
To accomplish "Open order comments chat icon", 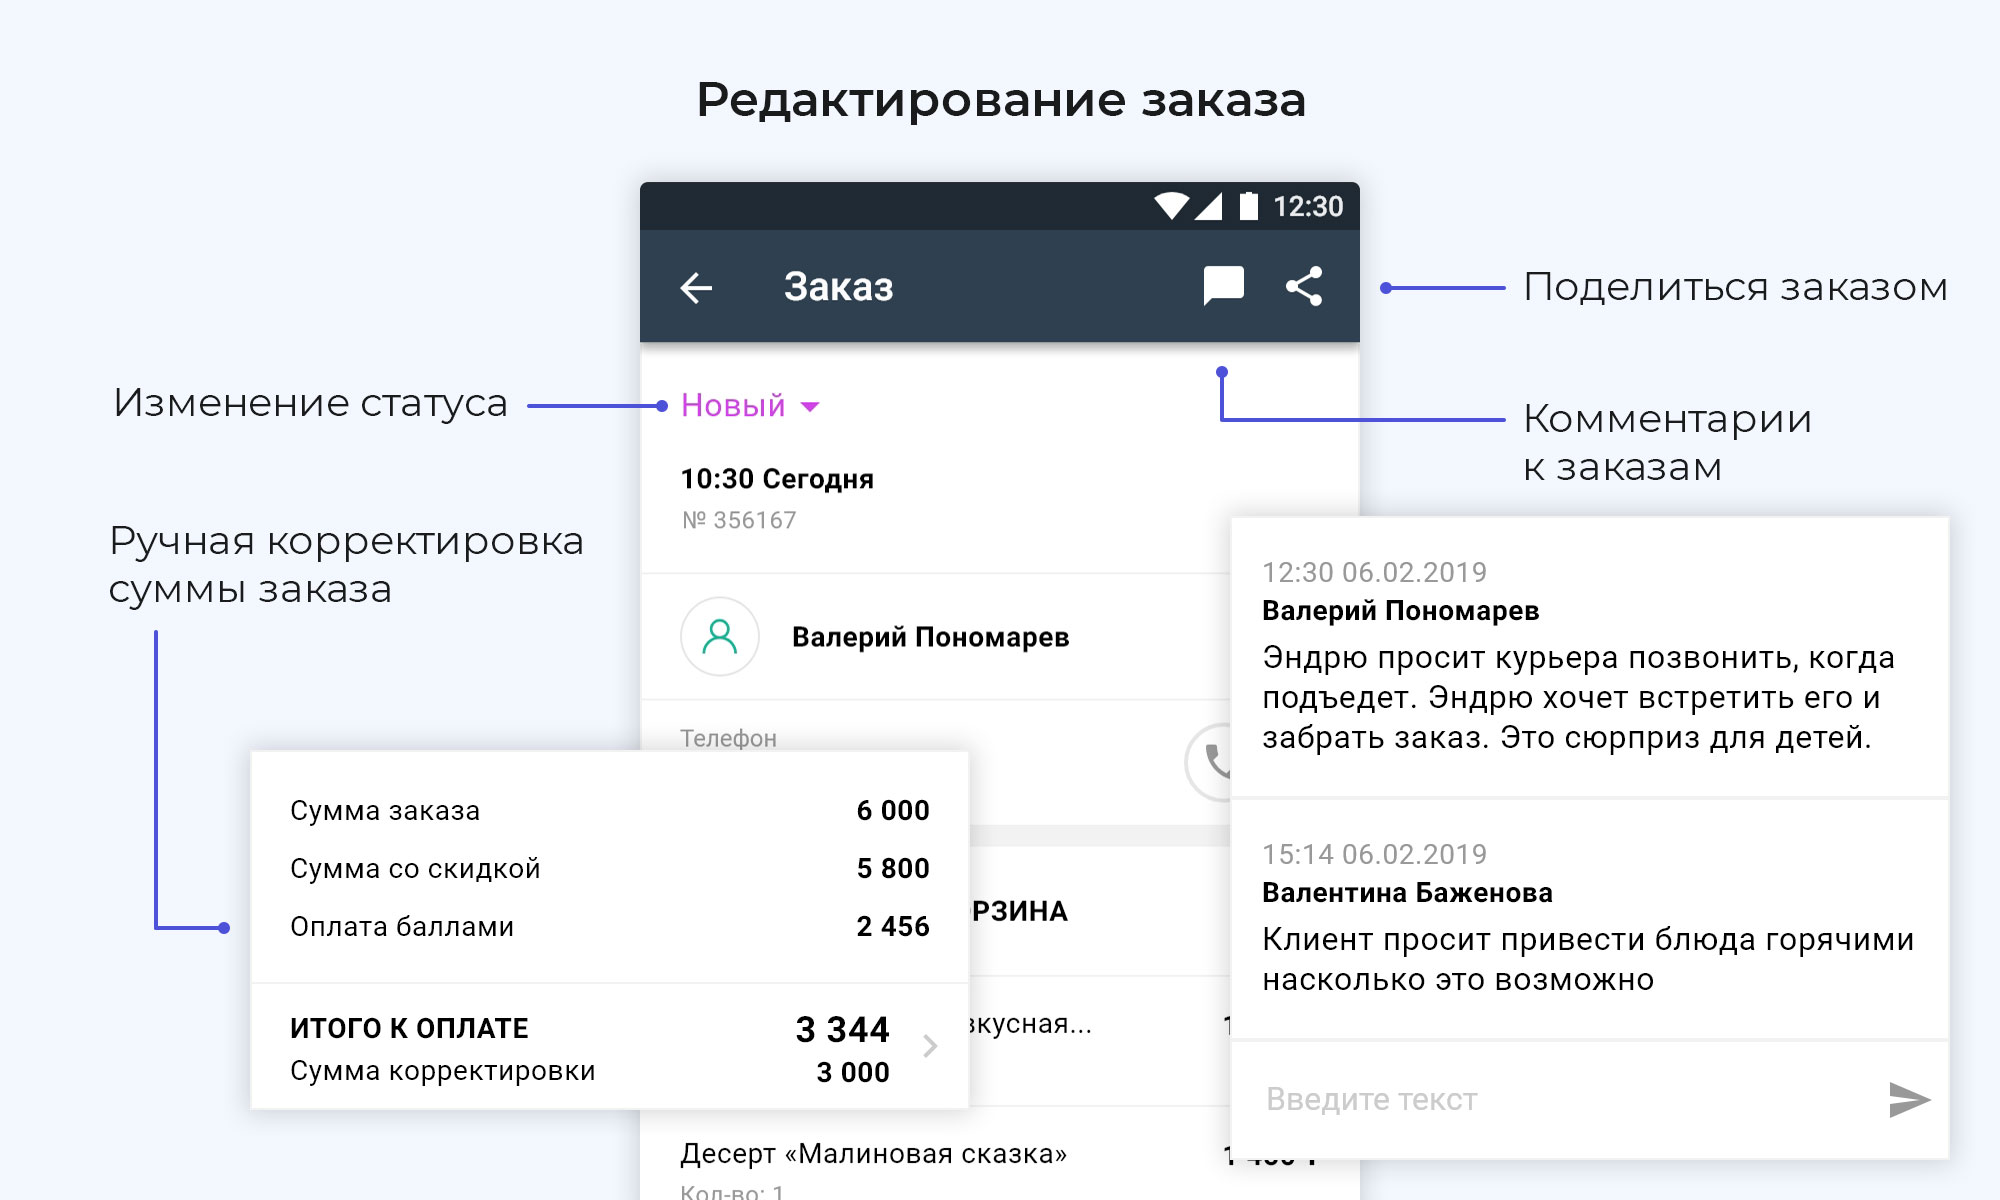I will (1223, 286).
